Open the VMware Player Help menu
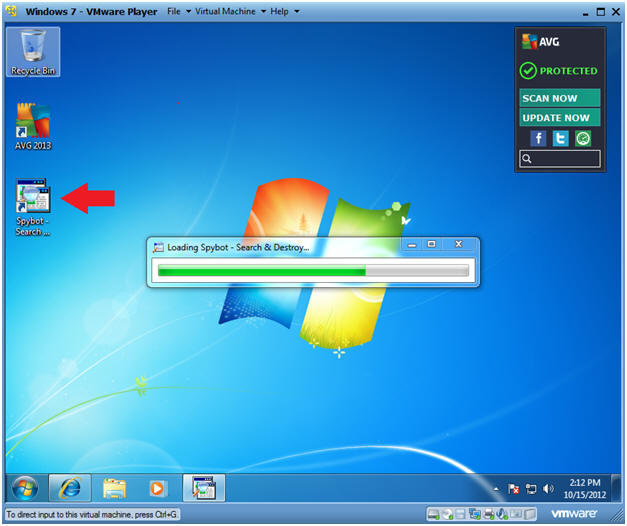627x526 pixels. coord(284,12)
